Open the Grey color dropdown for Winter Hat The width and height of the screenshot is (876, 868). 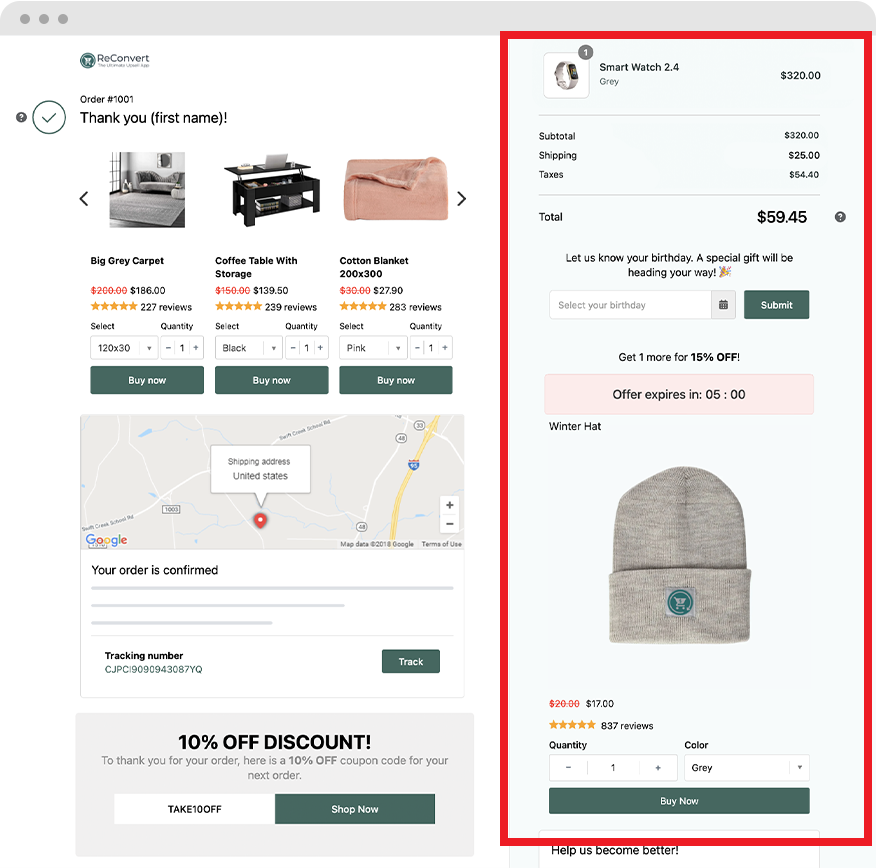746,767
